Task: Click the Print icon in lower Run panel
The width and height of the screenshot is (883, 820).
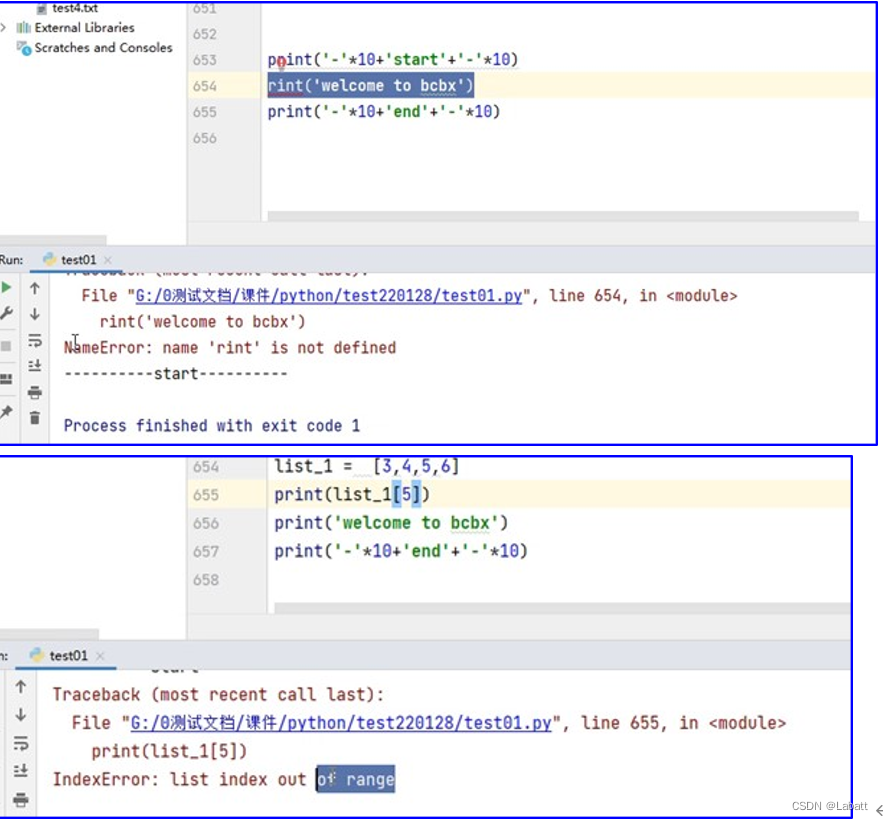Action: 21,799
